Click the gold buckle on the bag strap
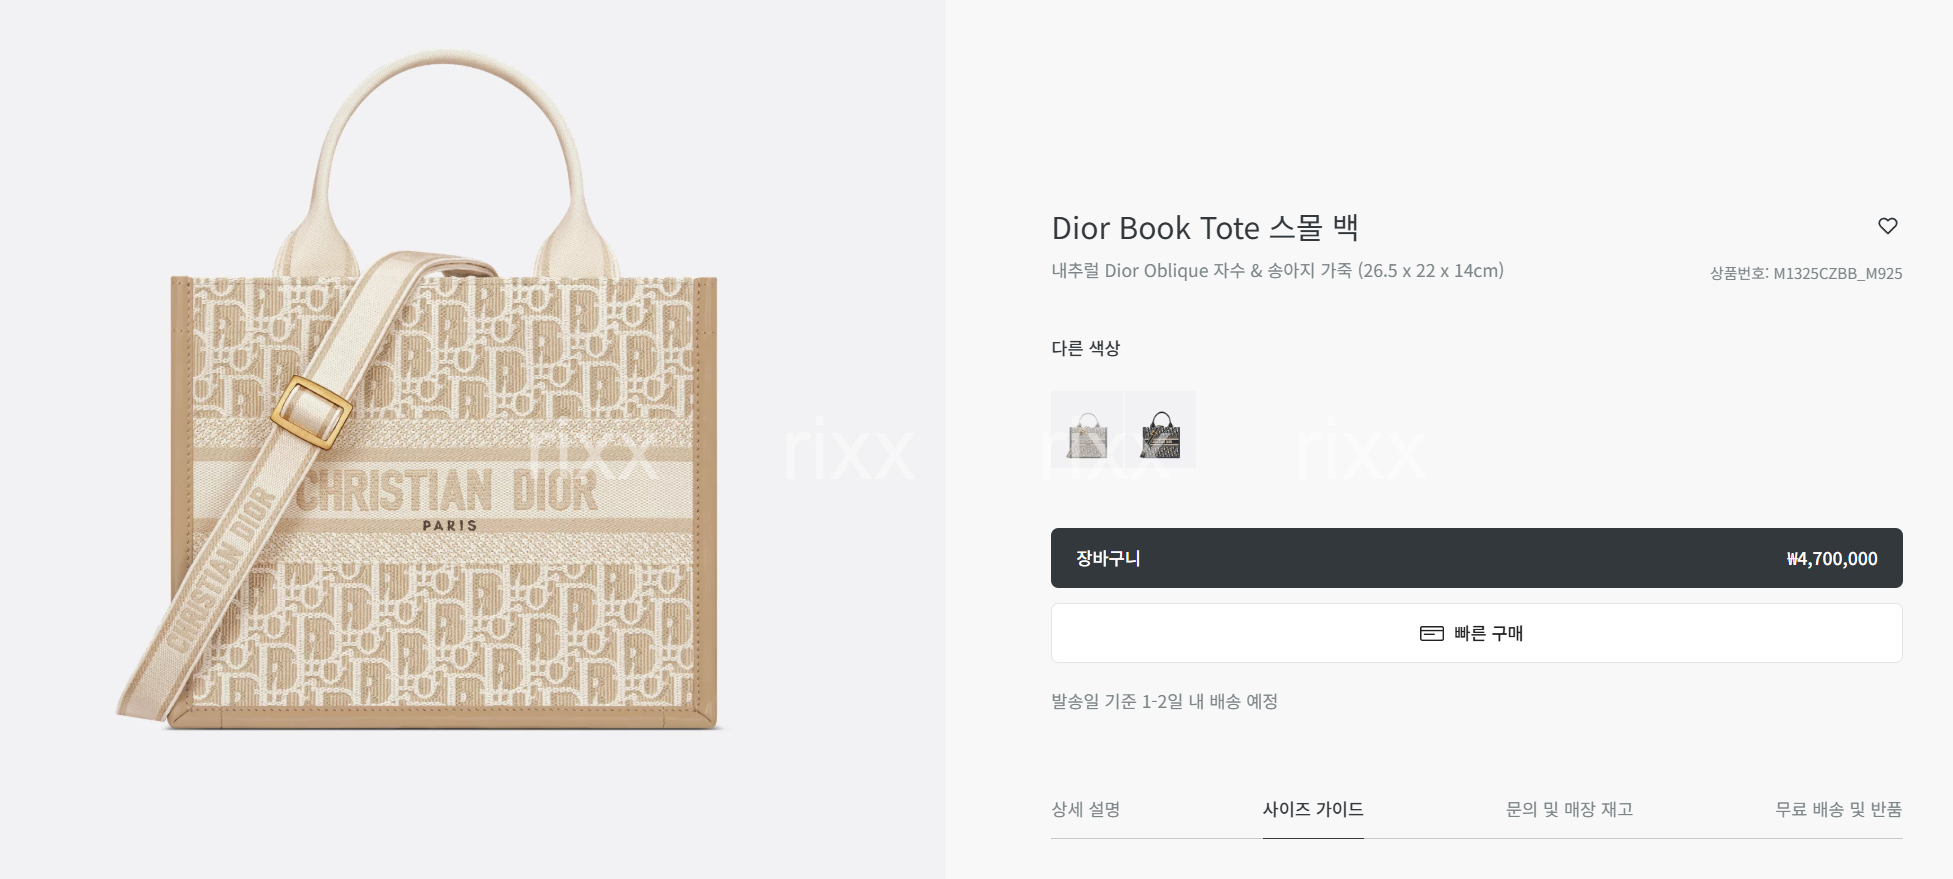This screenshot has width=1953, height=879. click(x=311, y=412)
